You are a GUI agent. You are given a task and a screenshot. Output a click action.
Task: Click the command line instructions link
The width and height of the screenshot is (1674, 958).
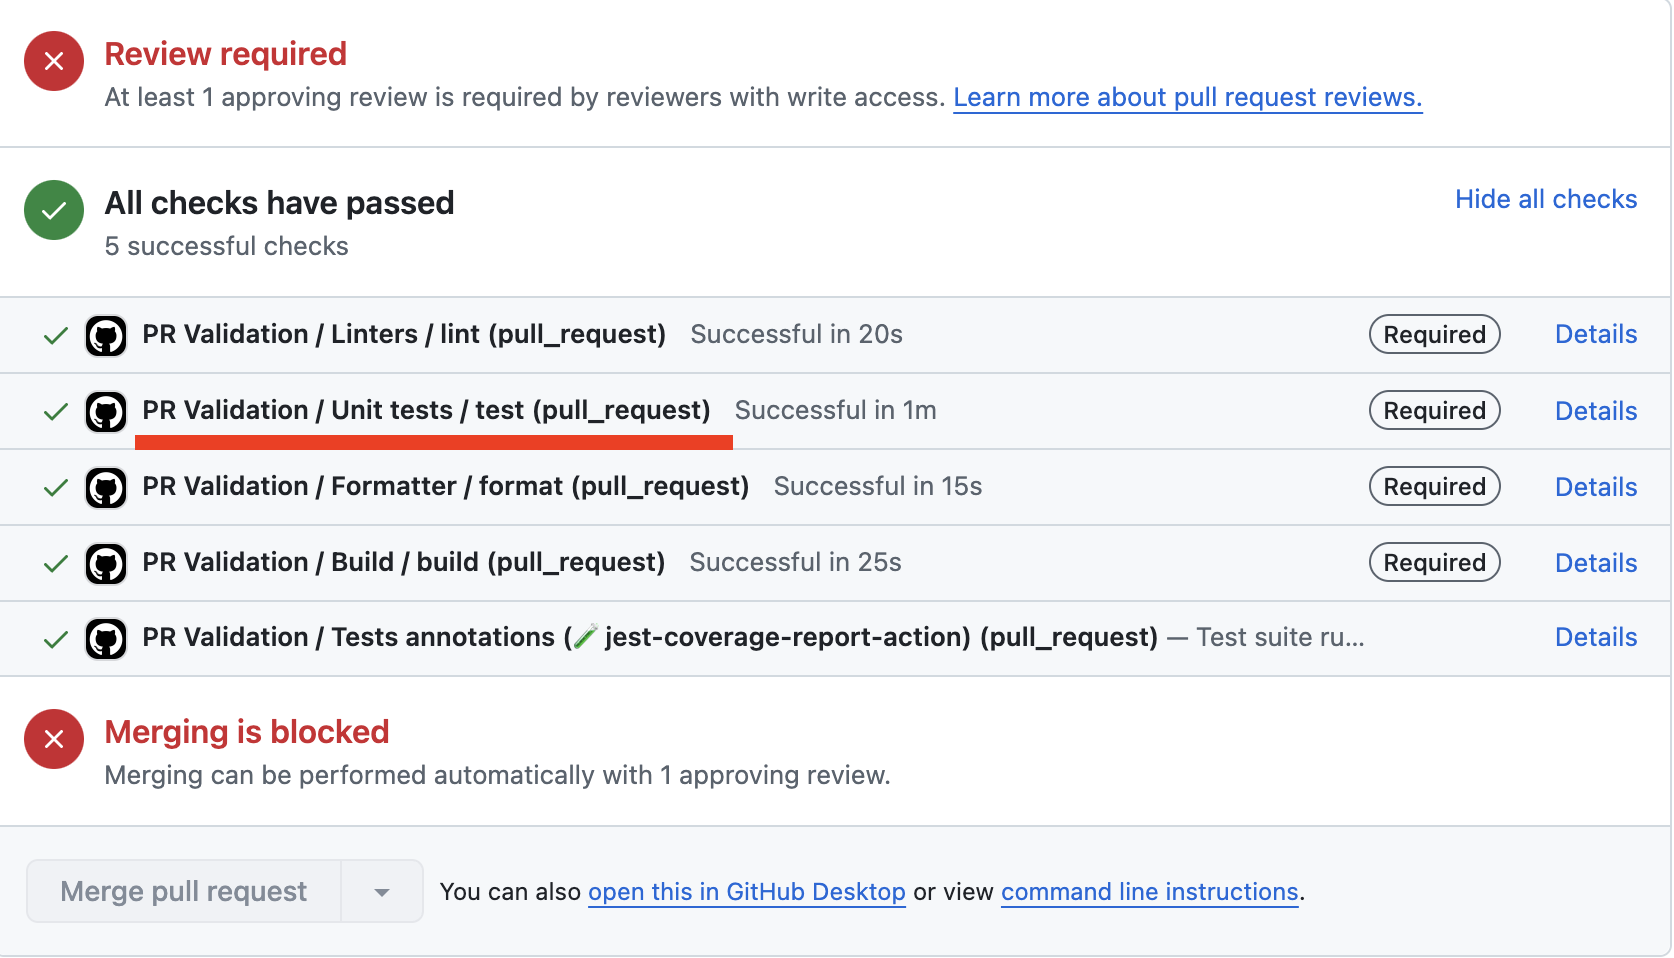point(1149,892)
